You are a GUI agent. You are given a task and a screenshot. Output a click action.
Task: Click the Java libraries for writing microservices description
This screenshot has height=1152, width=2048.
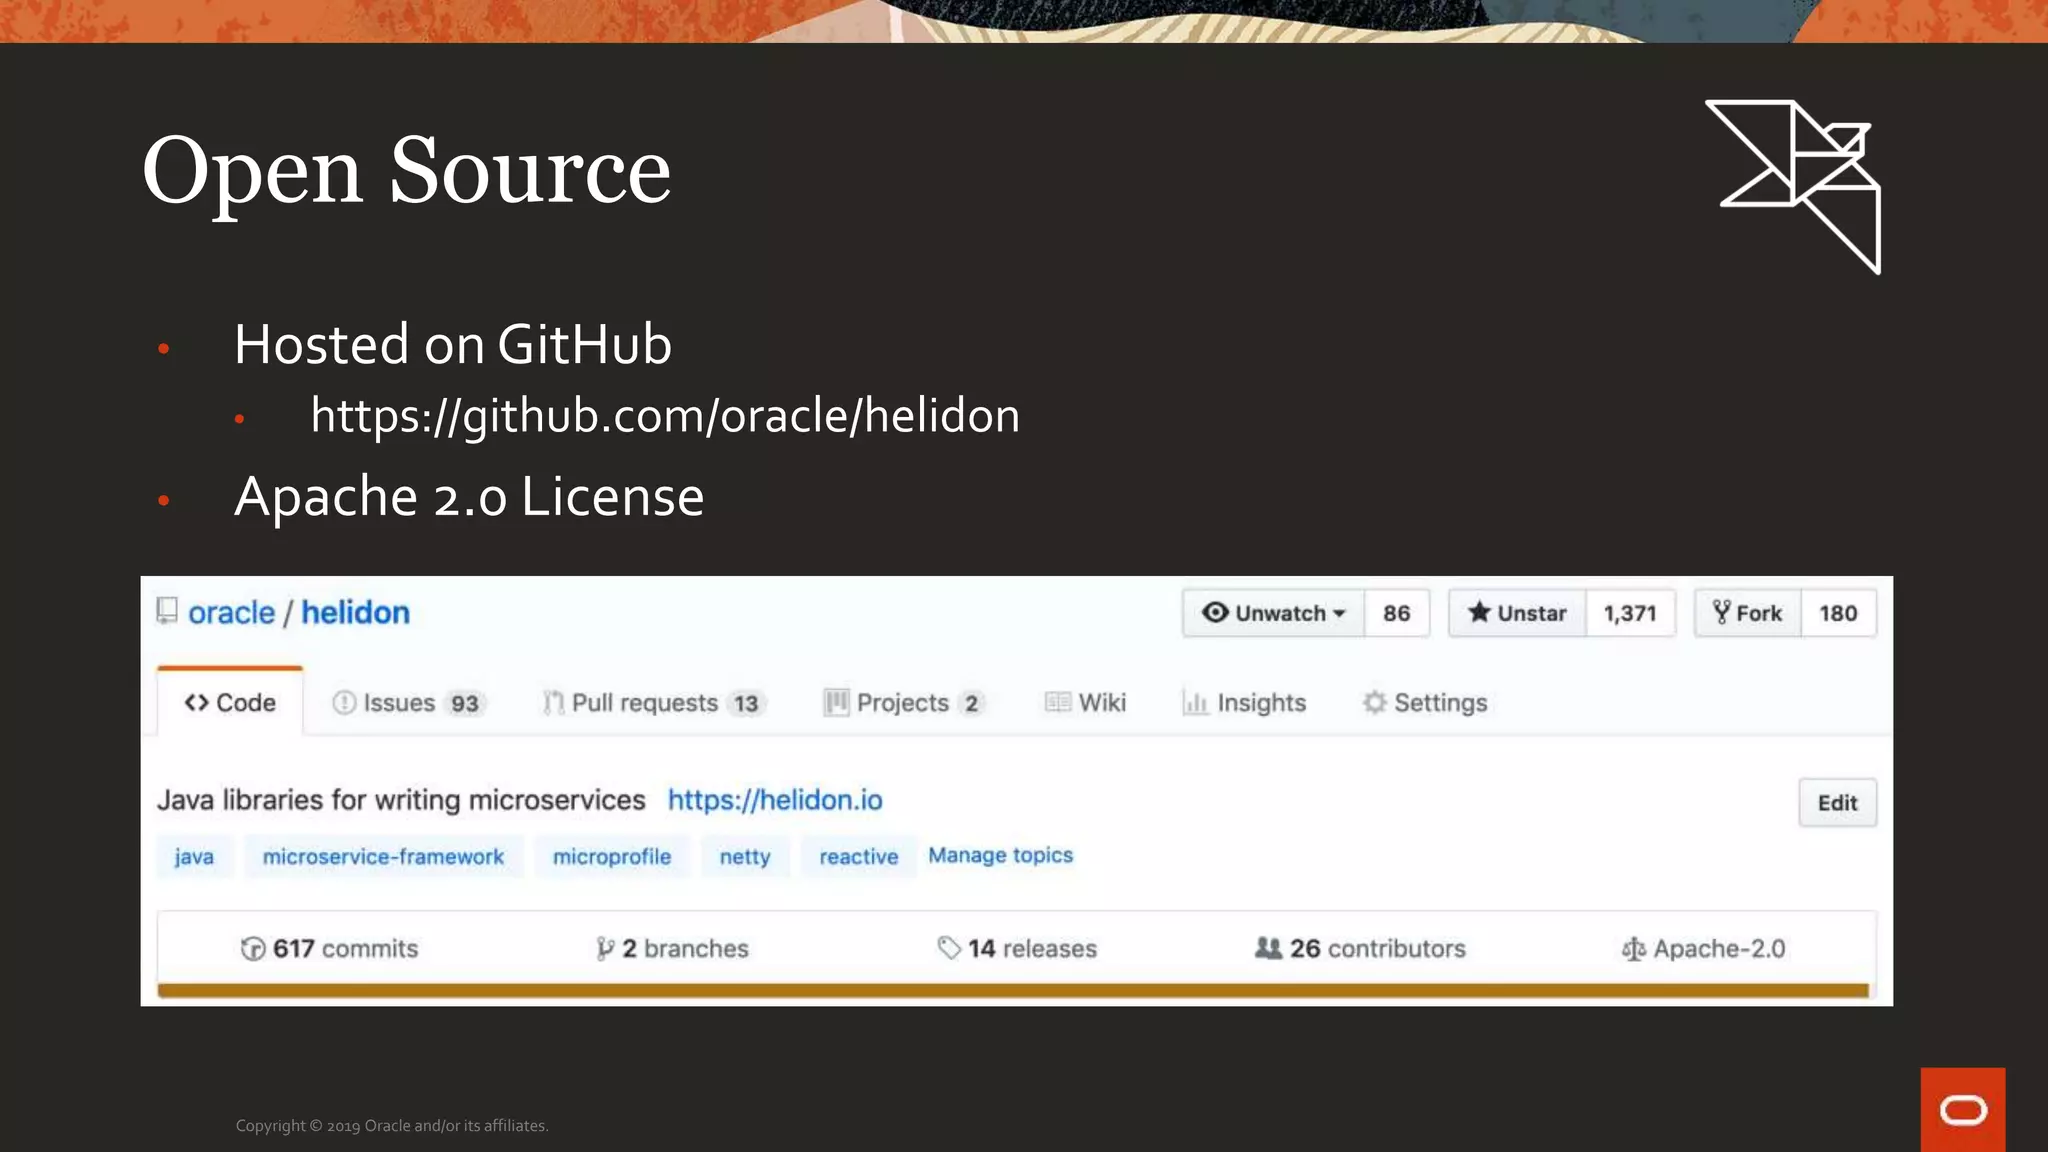tap(401, 800)
